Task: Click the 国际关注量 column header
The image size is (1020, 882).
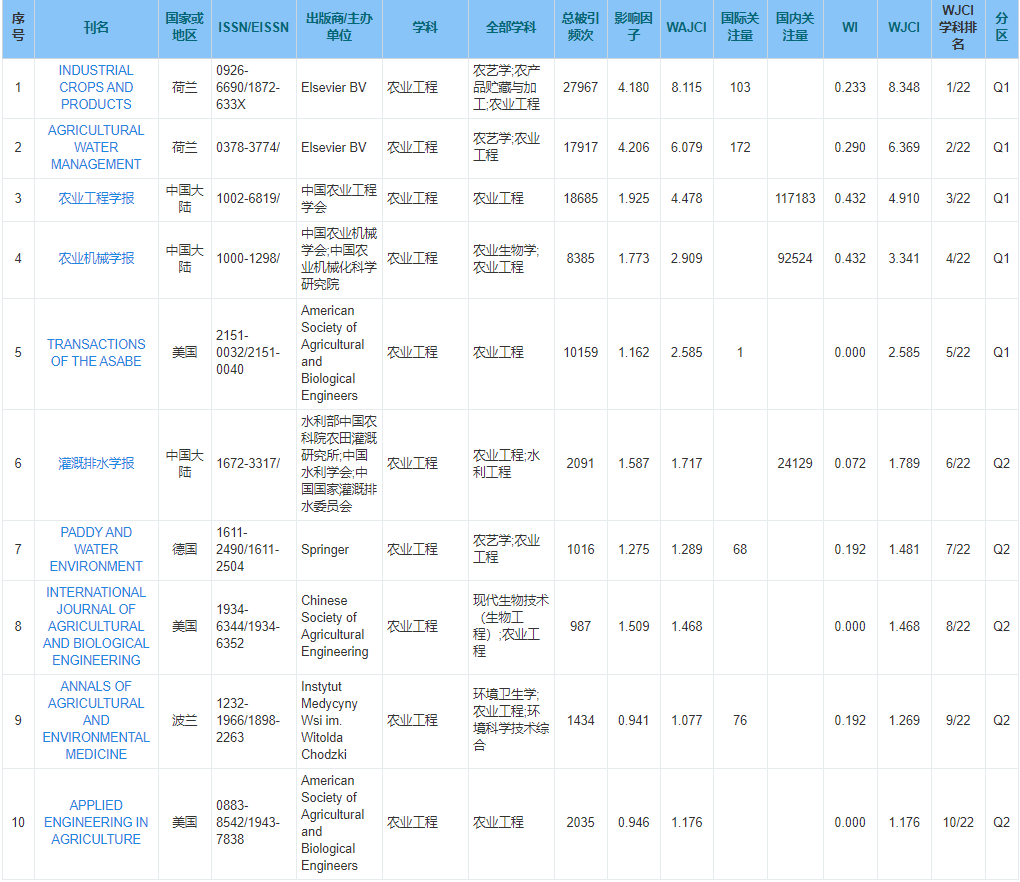Action: coord(740,27)
